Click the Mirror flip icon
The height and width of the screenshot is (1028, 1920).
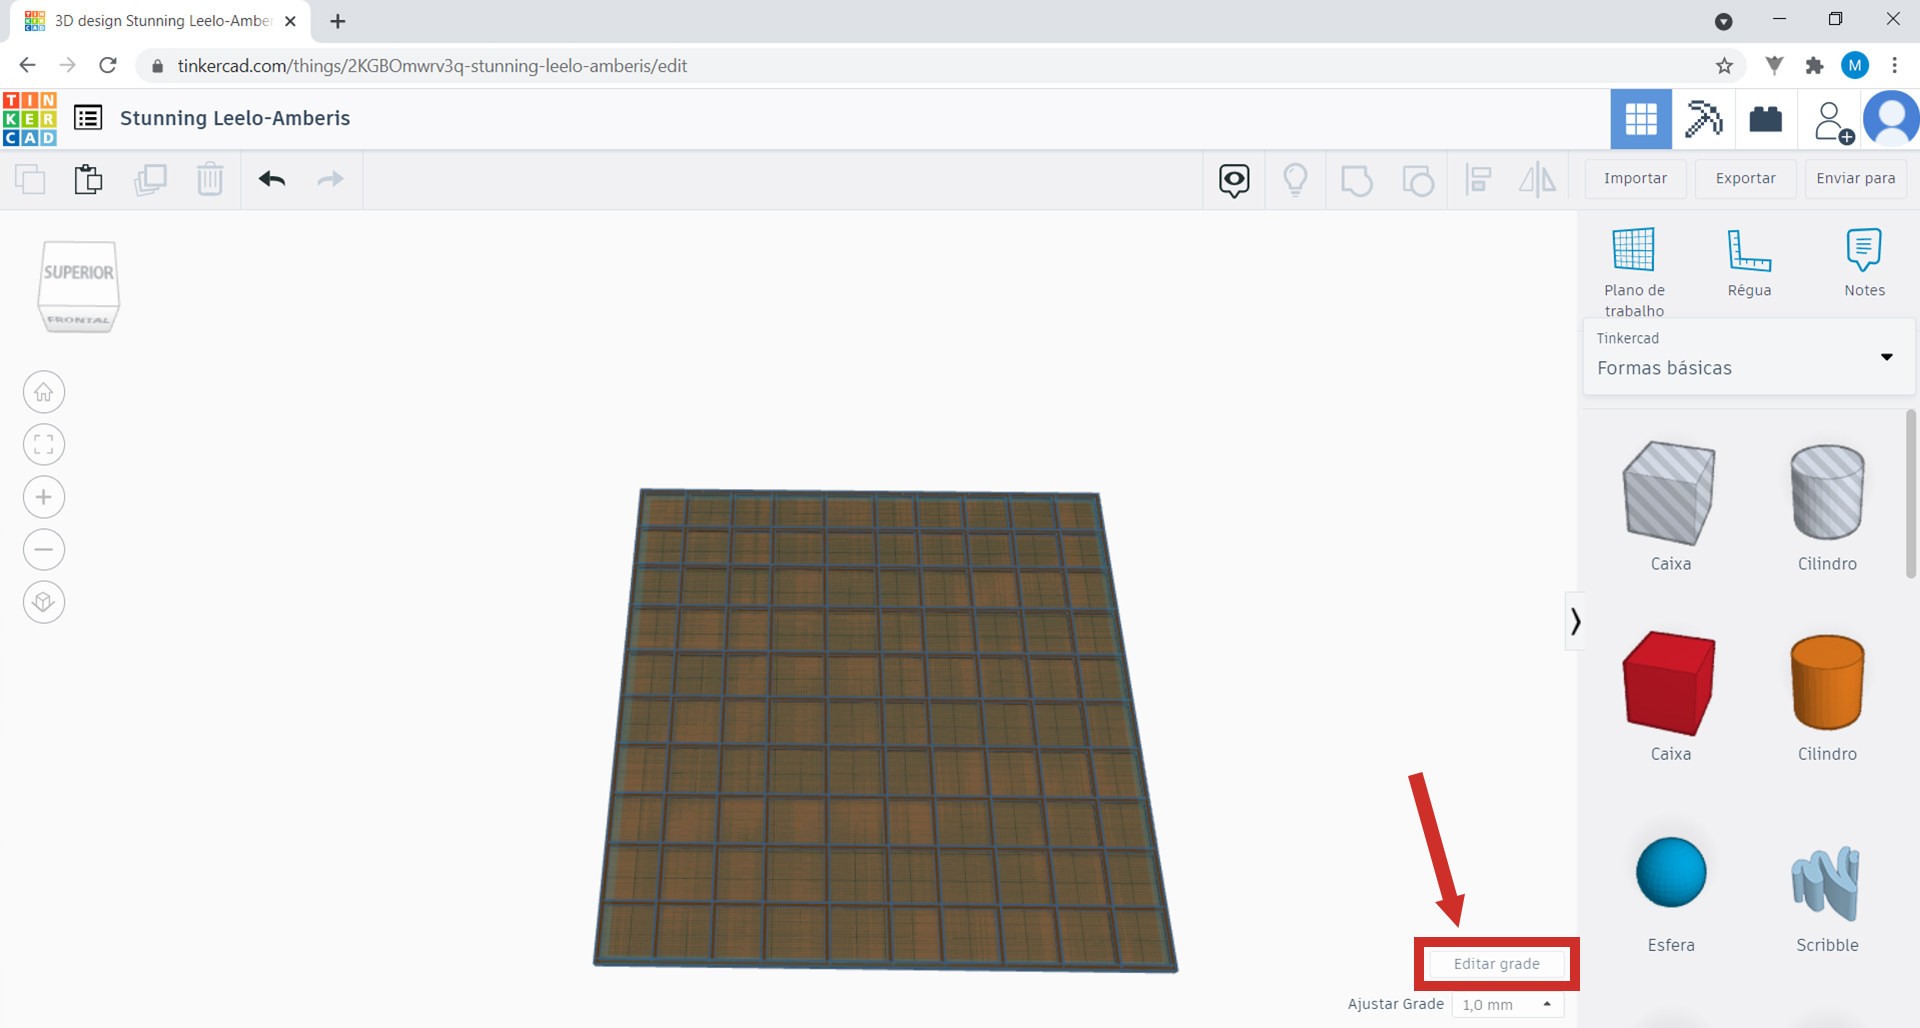click(1537, 180)
